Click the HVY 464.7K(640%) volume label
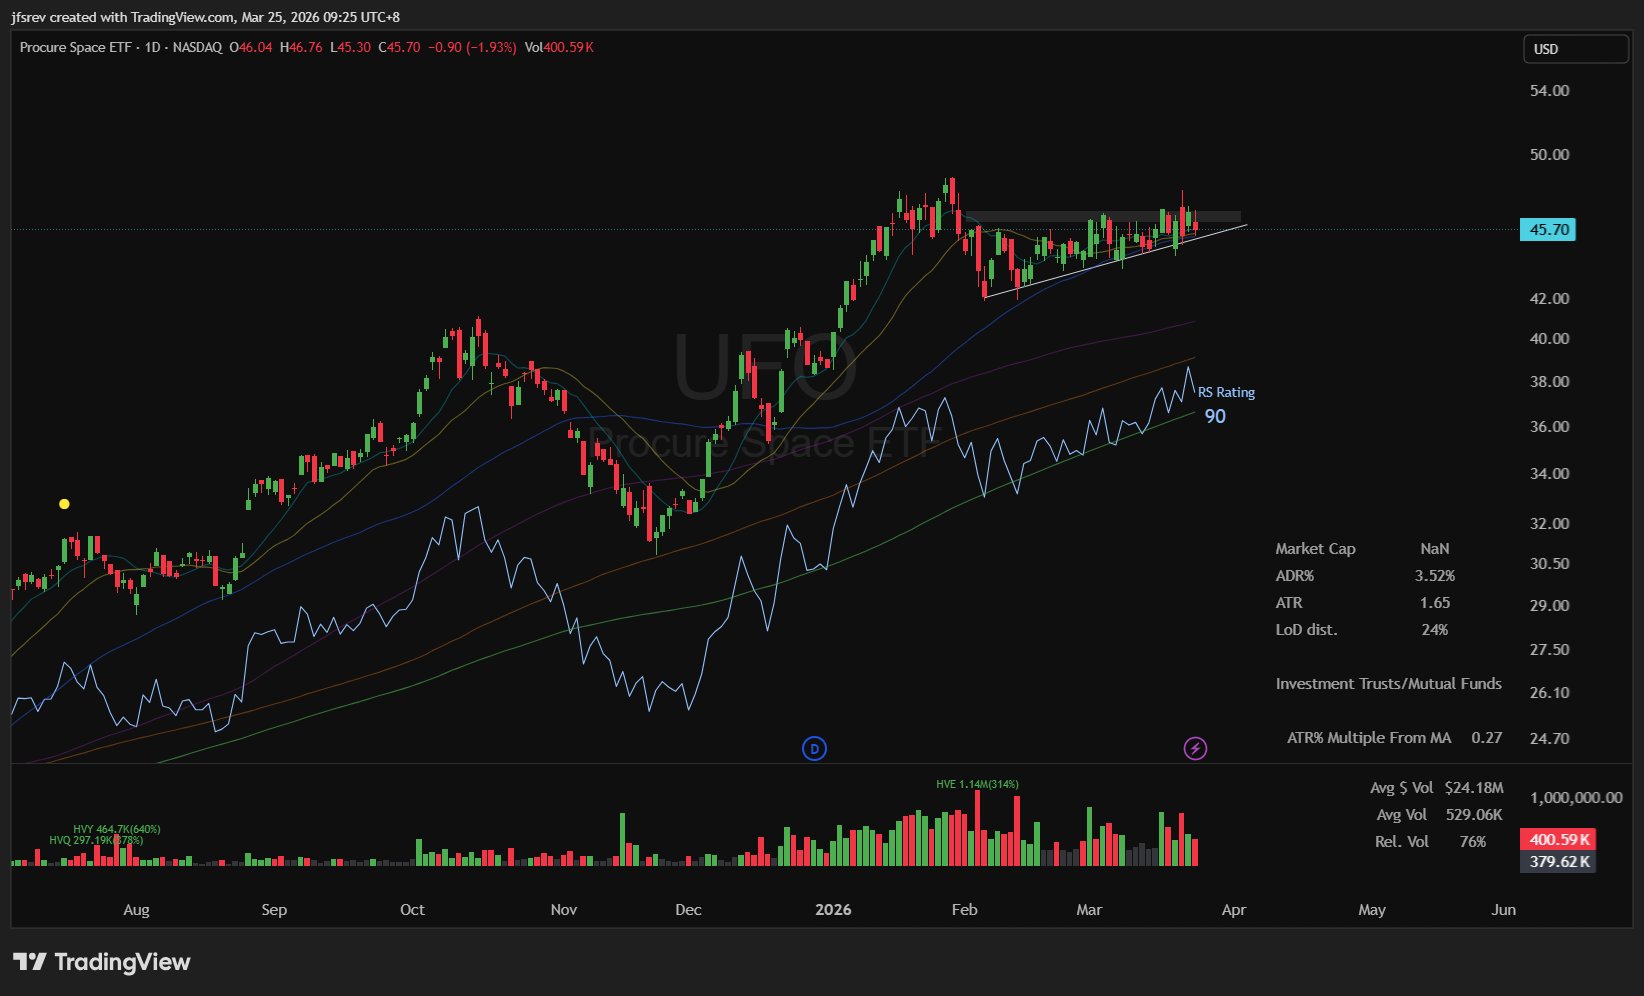Image resolution: width=1644 pixels, height=996 pixels. click(116, 829)
